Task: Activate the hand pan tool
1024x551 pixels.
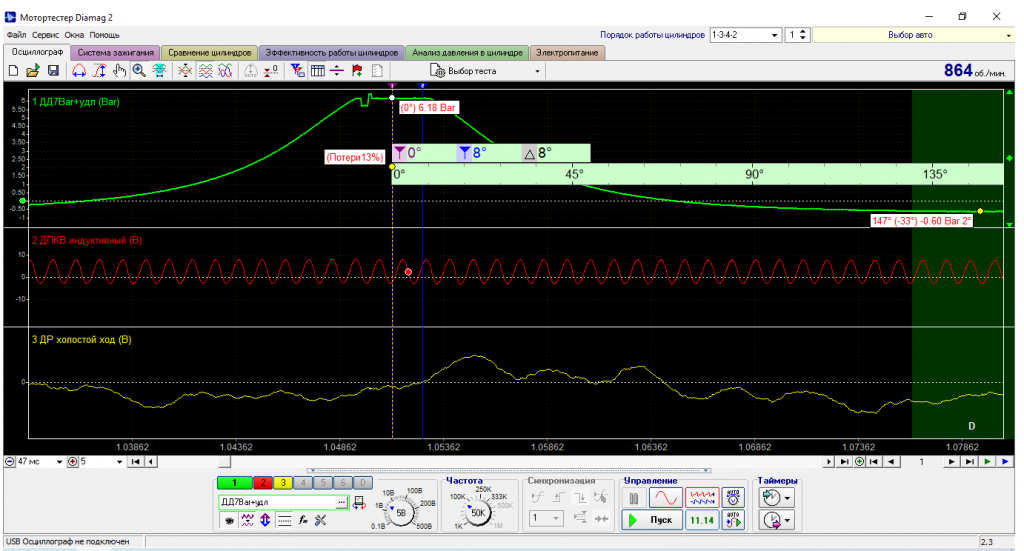Action: [x=119, y=71]
